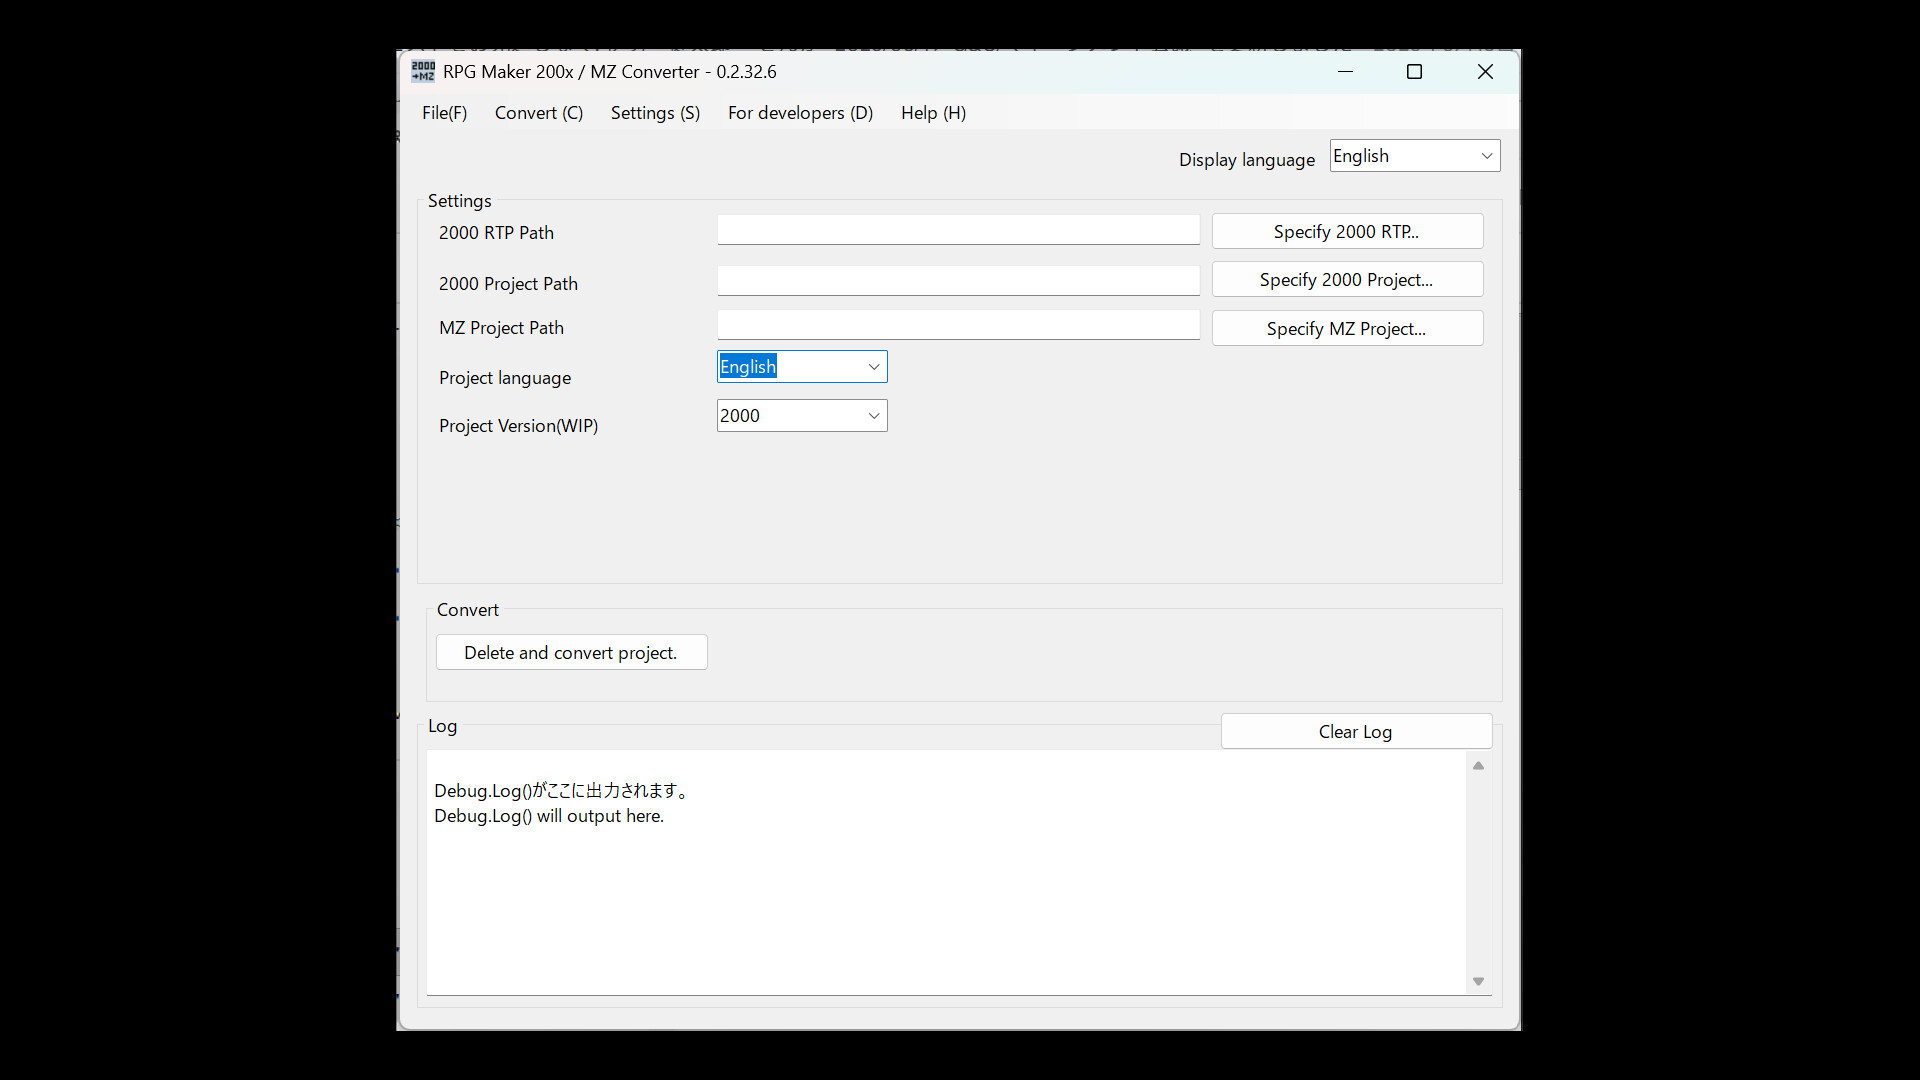Open the Help (H) menu
Image resolution: width=1920 pixels, height=1080 pixels.
[933, 113]
